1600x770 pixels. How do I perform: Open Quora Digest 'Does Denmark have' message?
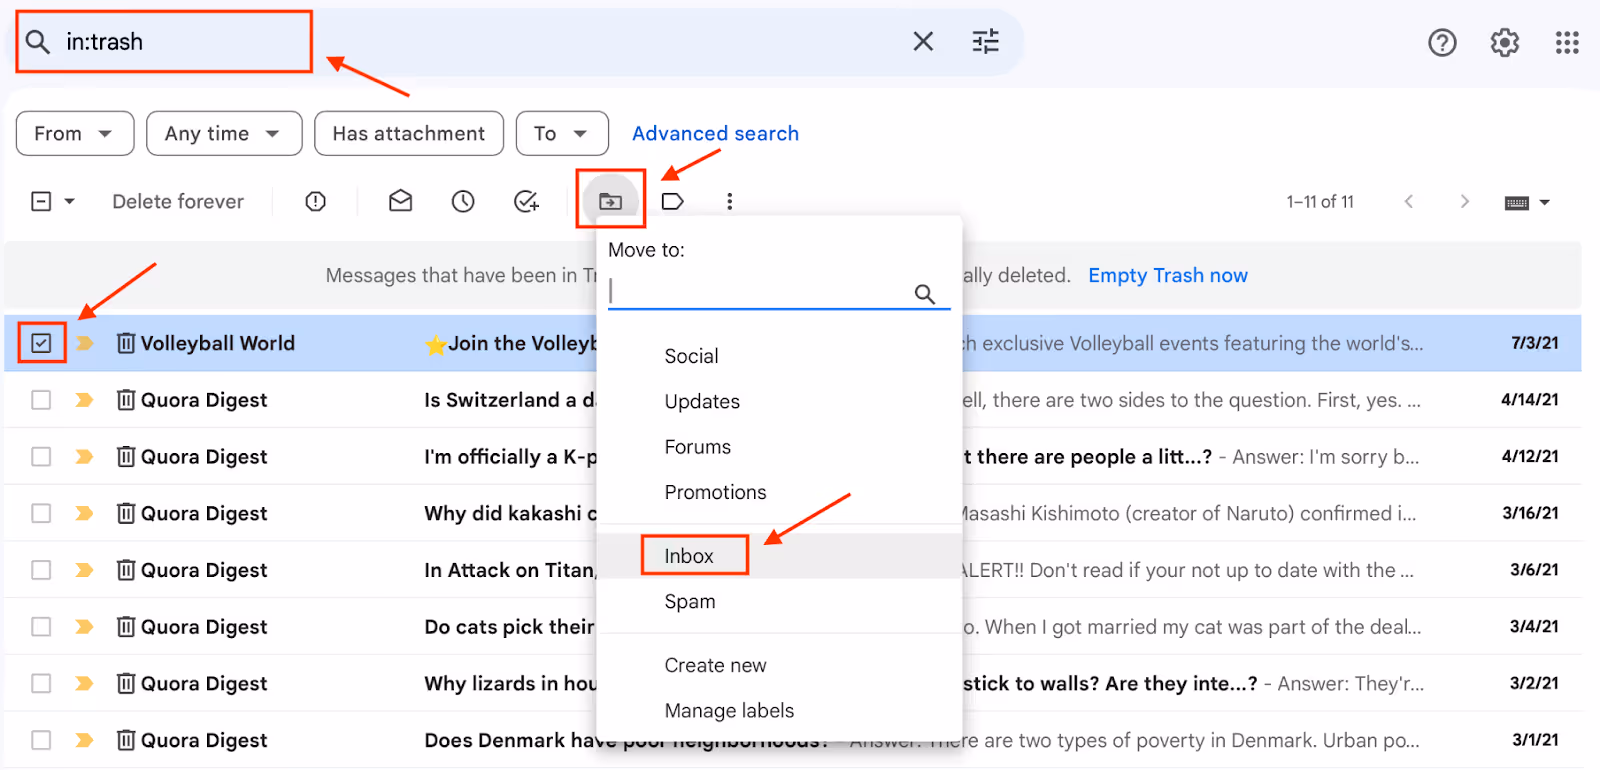792,740
